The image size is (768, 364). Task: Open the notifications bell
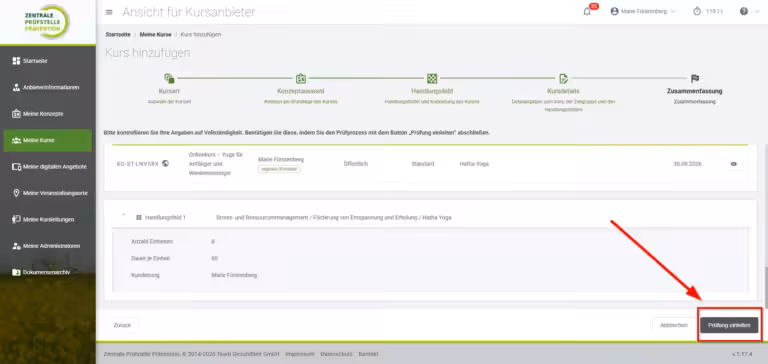point(587,12)
